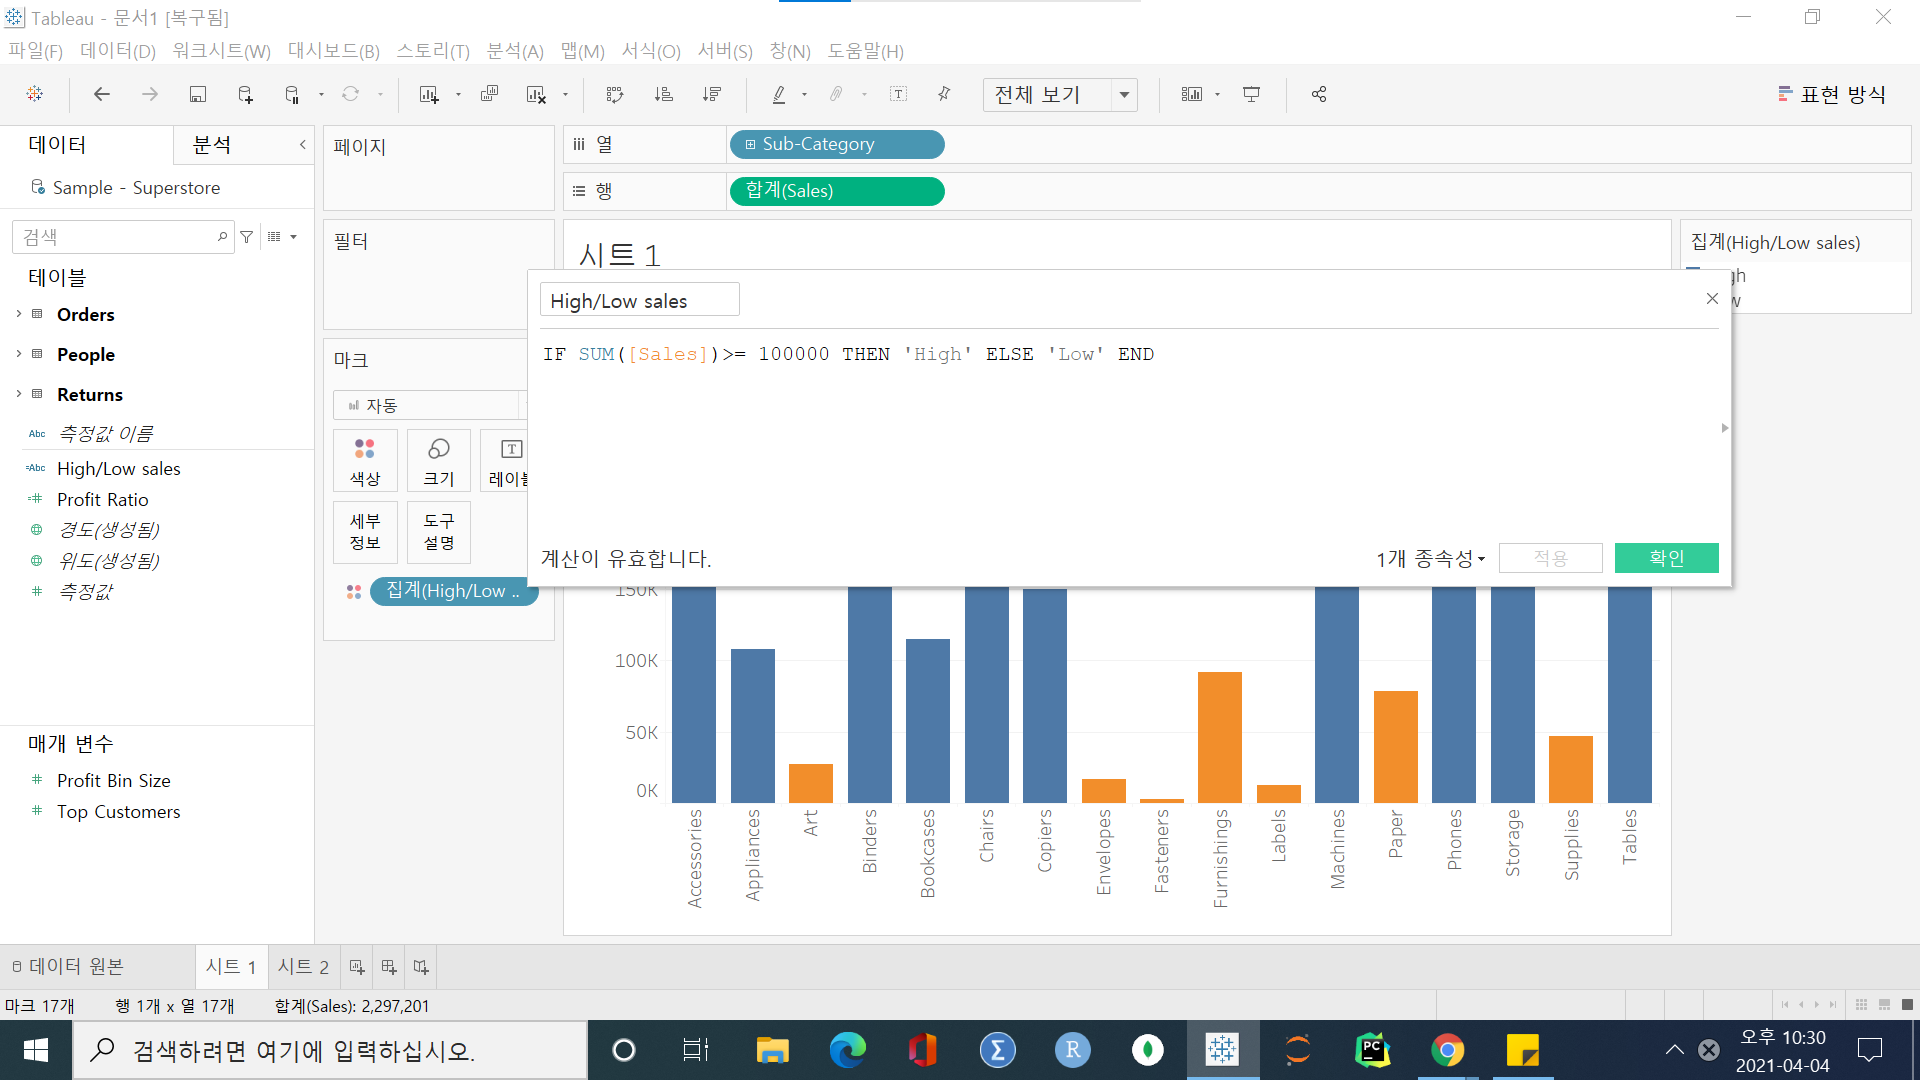1920x1080 pixels.
Task: Click the calculation name field High/Low sales
Action: [x=639, y=300]
